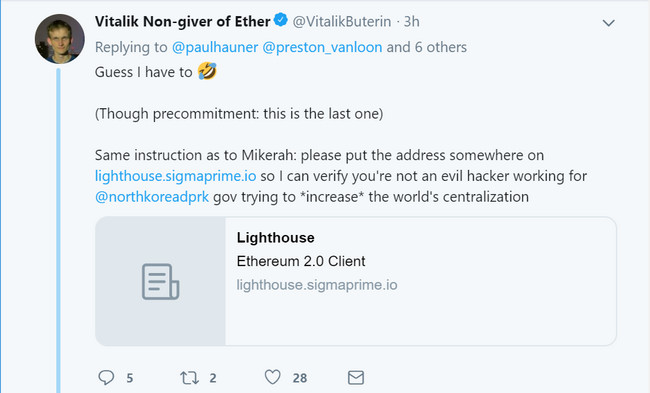Click the card's lighthouse.sigmaprime.io domain text
650x393 pixels.
pyautogui.click(x=317, y=285)
